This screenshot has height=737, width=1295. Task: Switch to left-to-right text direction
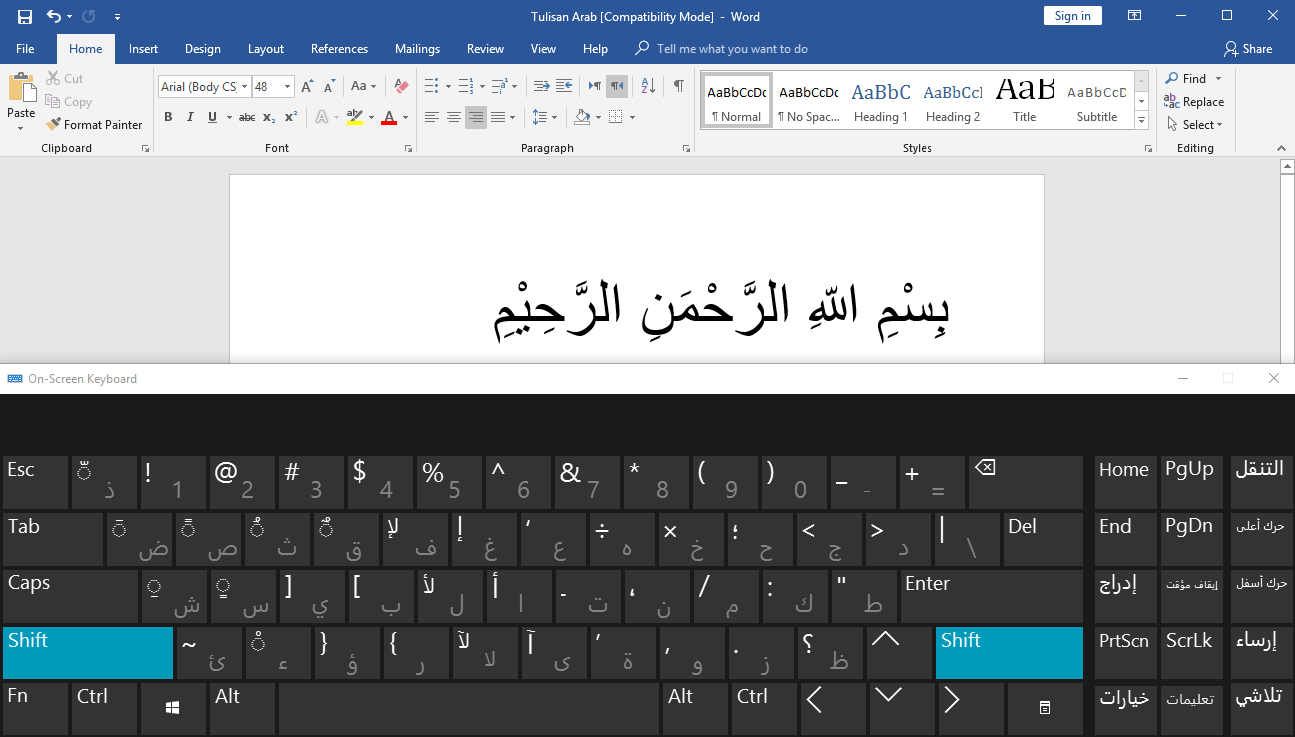click(595, 86)
